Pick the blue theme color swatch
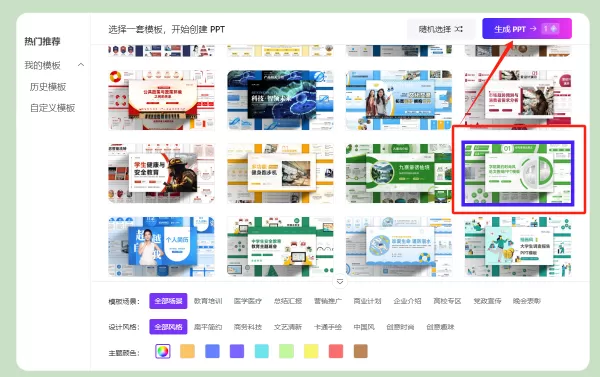 [212, 351]
